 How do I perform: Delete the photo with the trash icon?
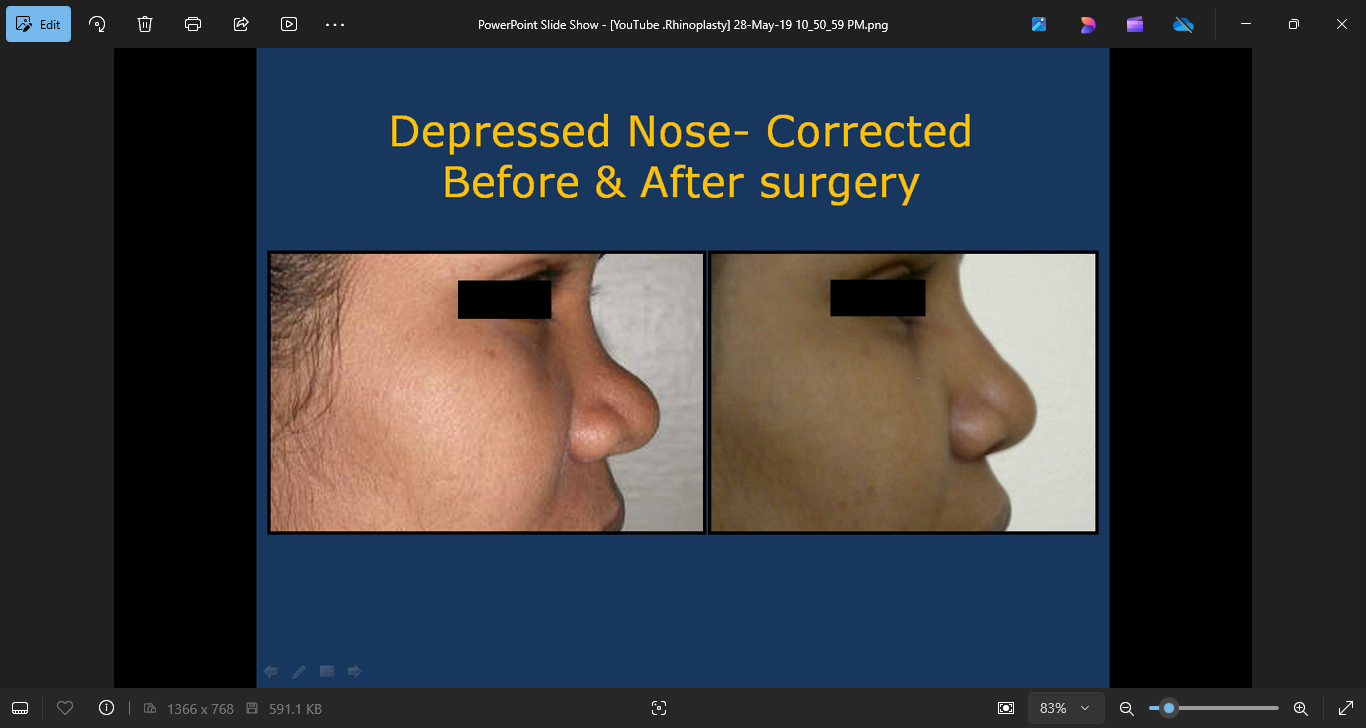pos(145,24)
